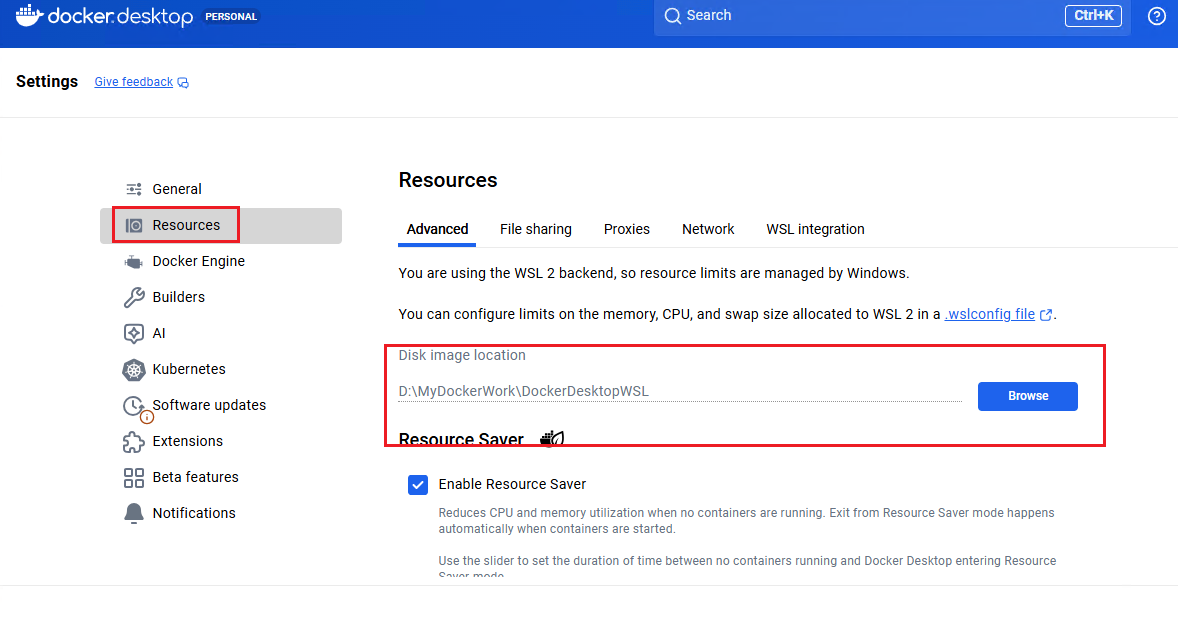Open the Give feedback link
The width and height of the screenshot is (1178, 620).
point(134,82)
